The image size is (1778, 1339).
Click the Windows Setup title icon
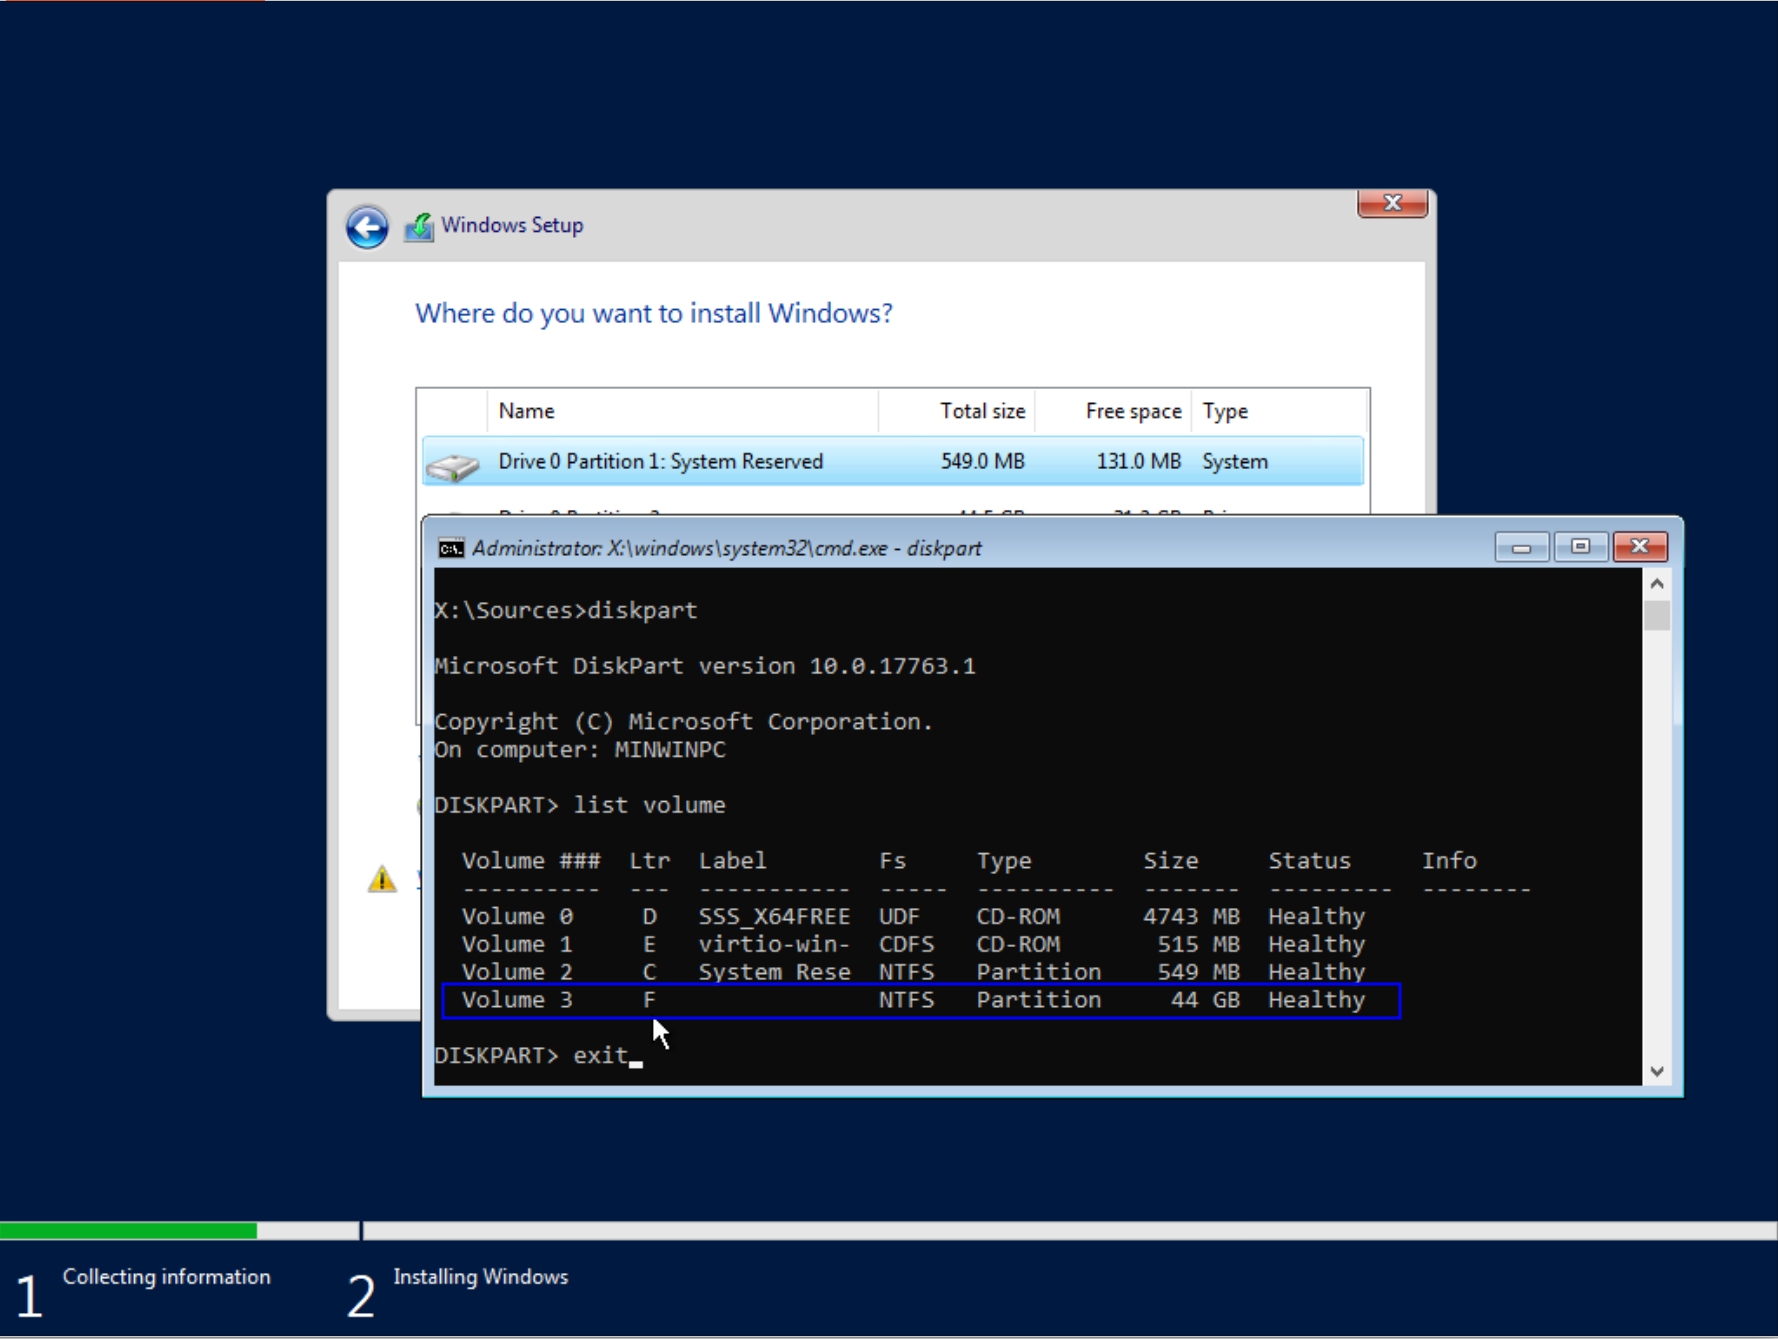419,227
